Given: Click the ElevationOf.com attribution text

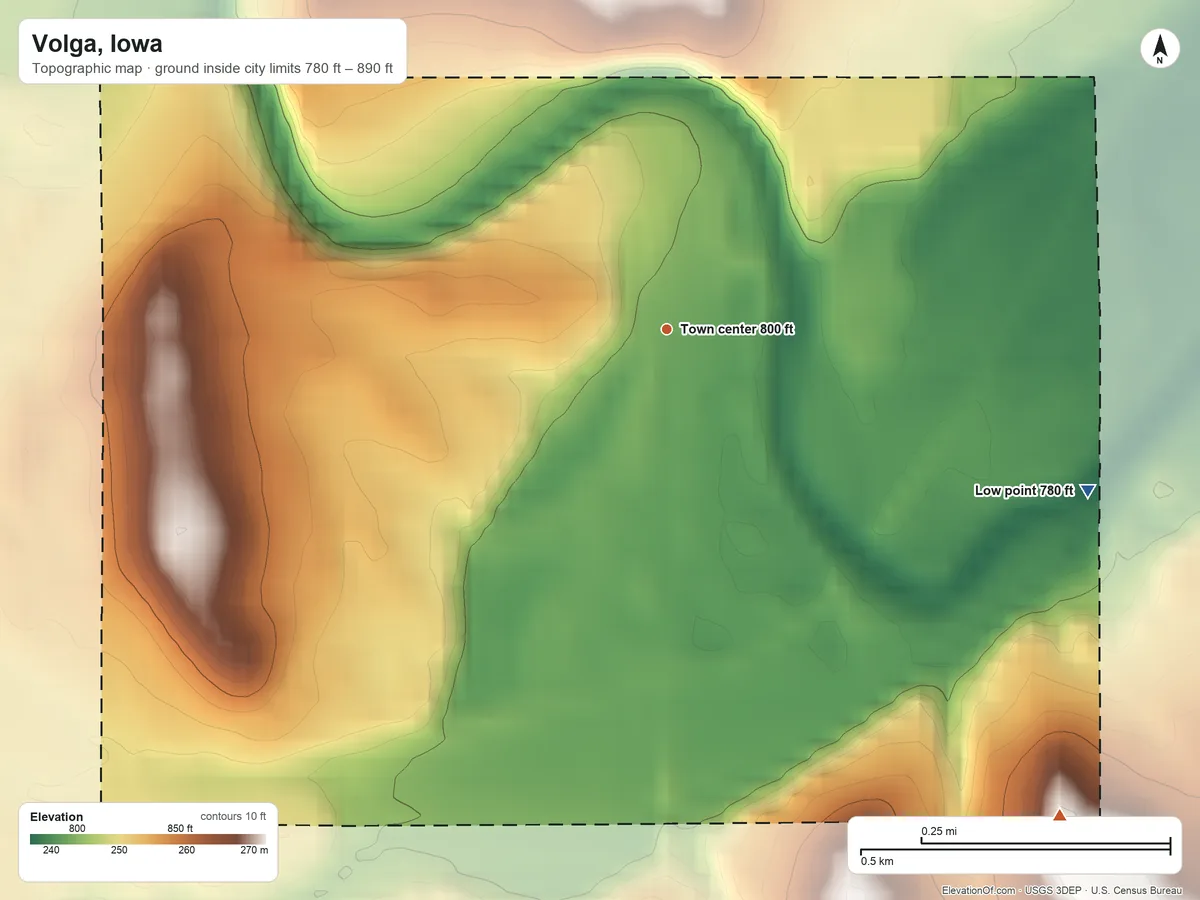Looking at the screenshot, I should pos(979,890).
